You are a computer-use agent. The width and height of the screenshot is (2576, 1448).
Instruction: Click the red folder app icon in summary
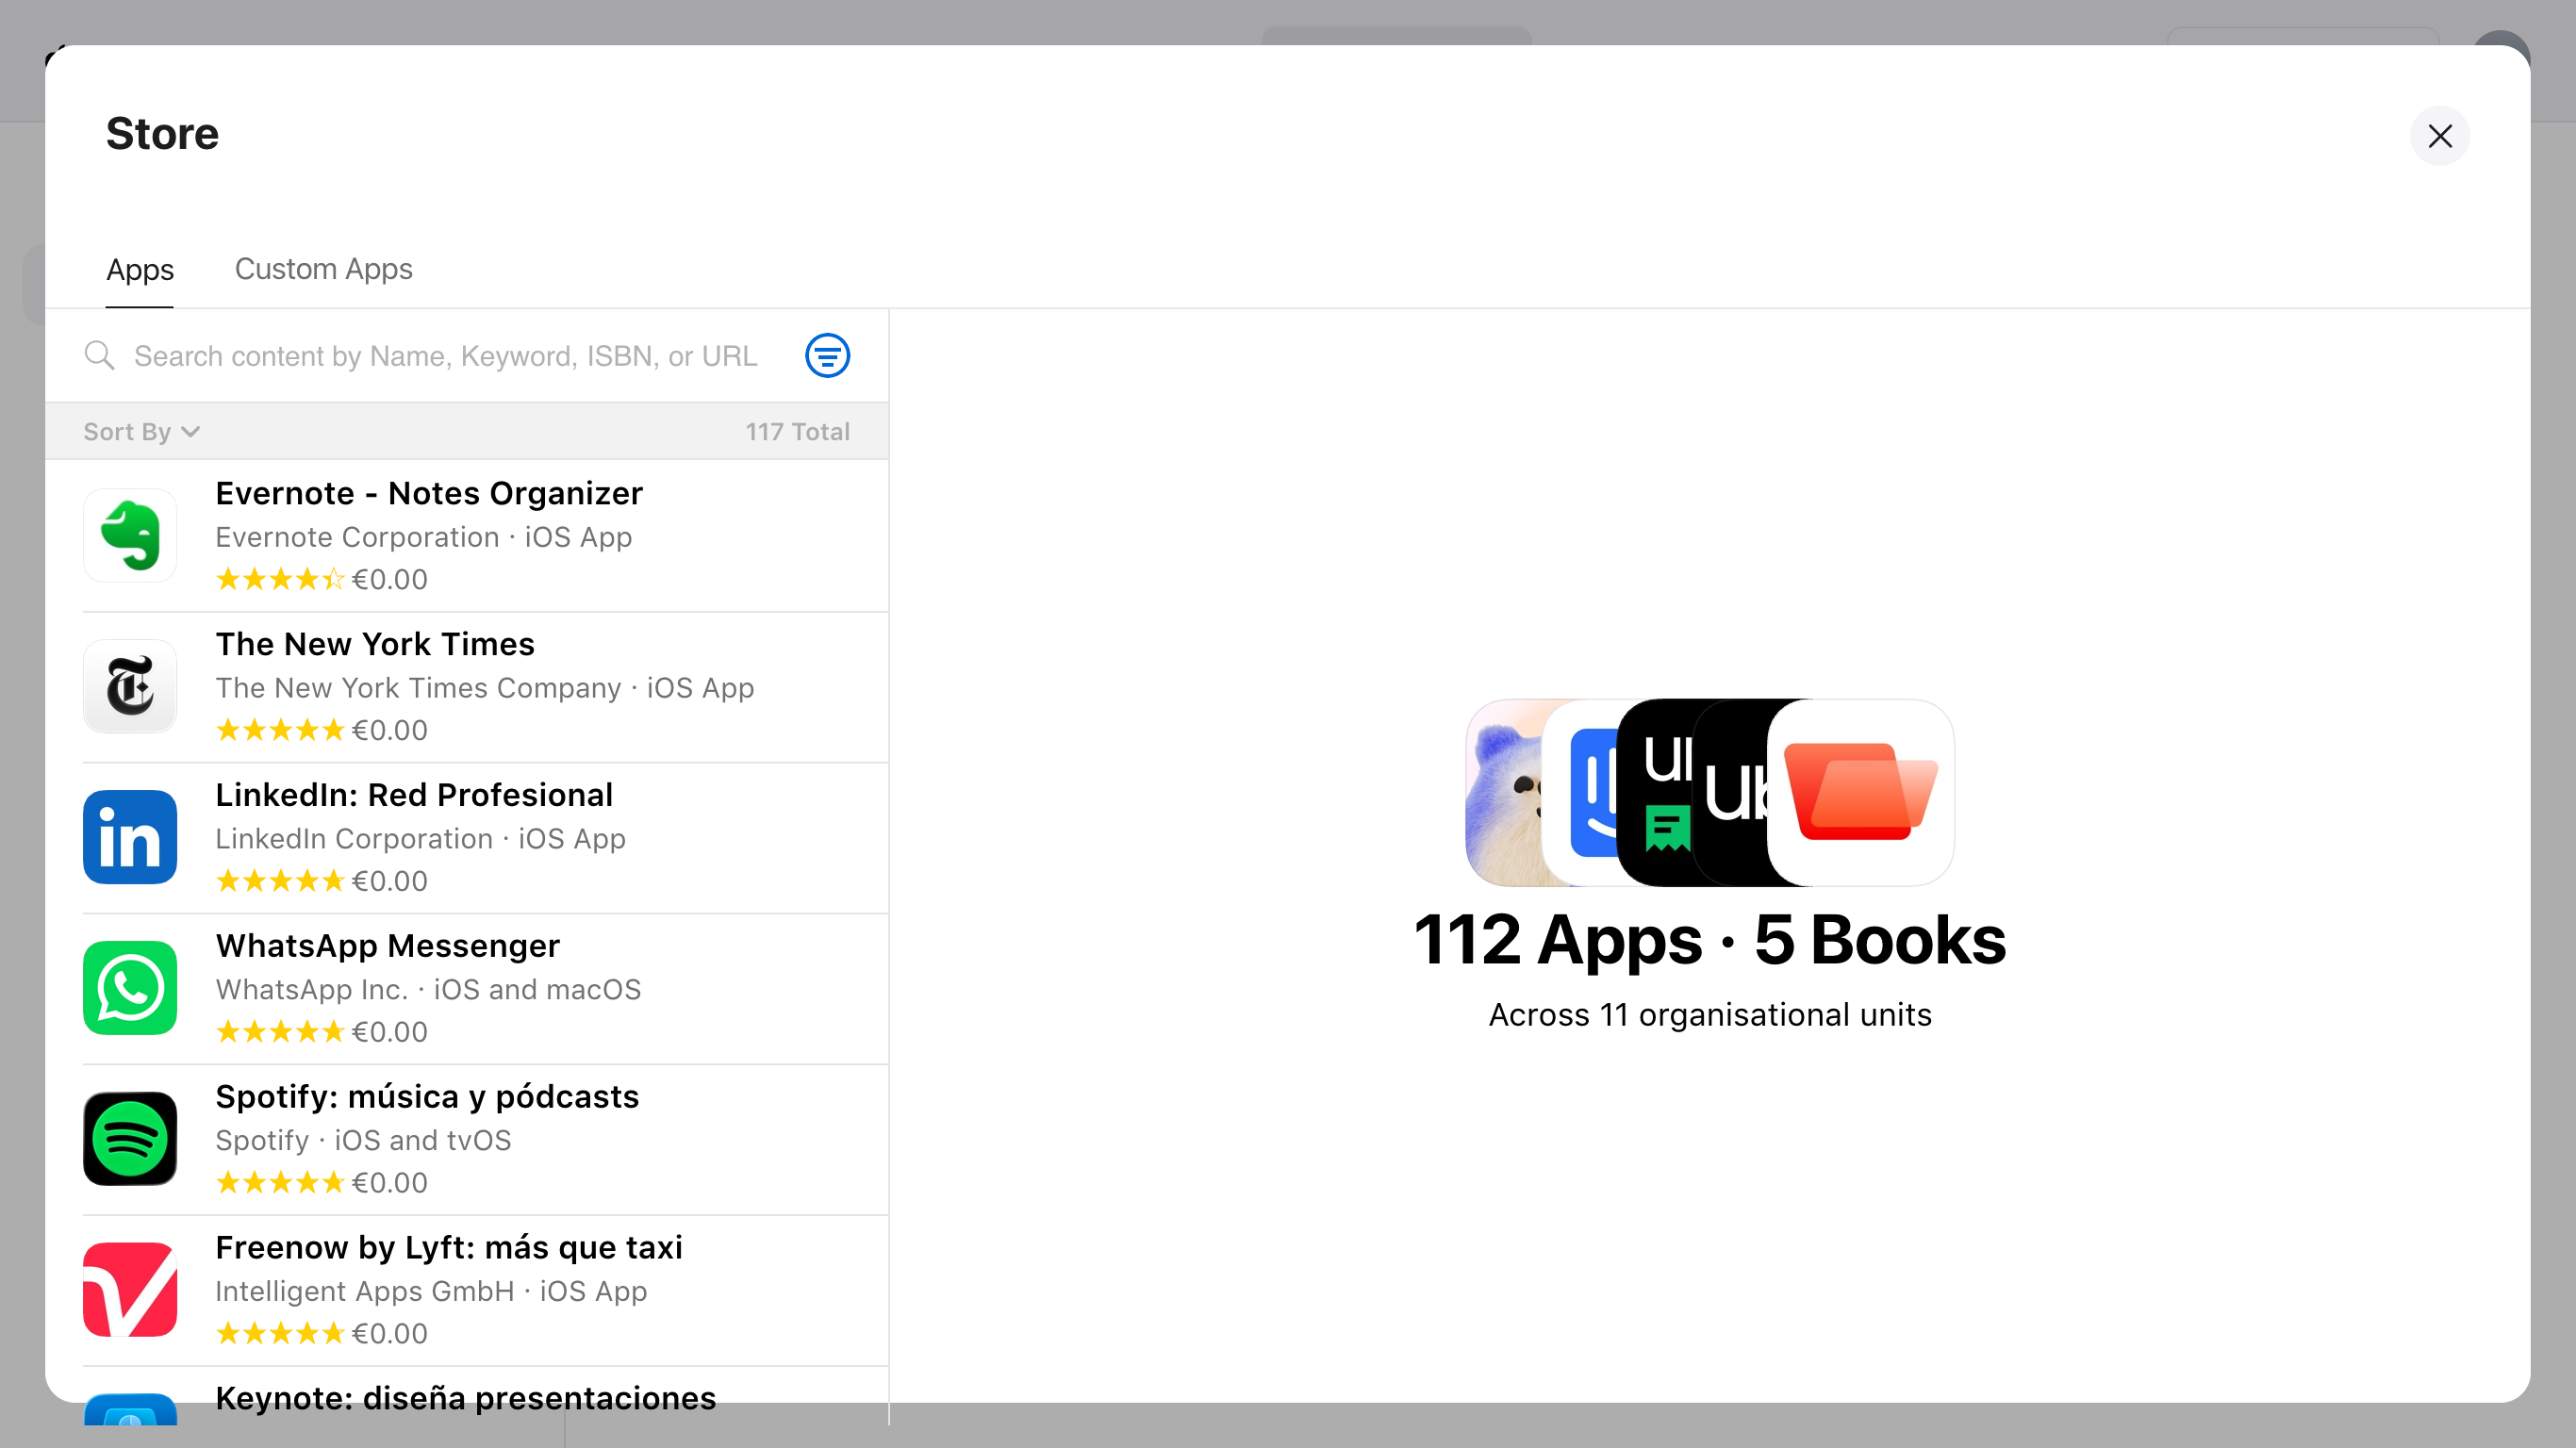[1861, 792]
